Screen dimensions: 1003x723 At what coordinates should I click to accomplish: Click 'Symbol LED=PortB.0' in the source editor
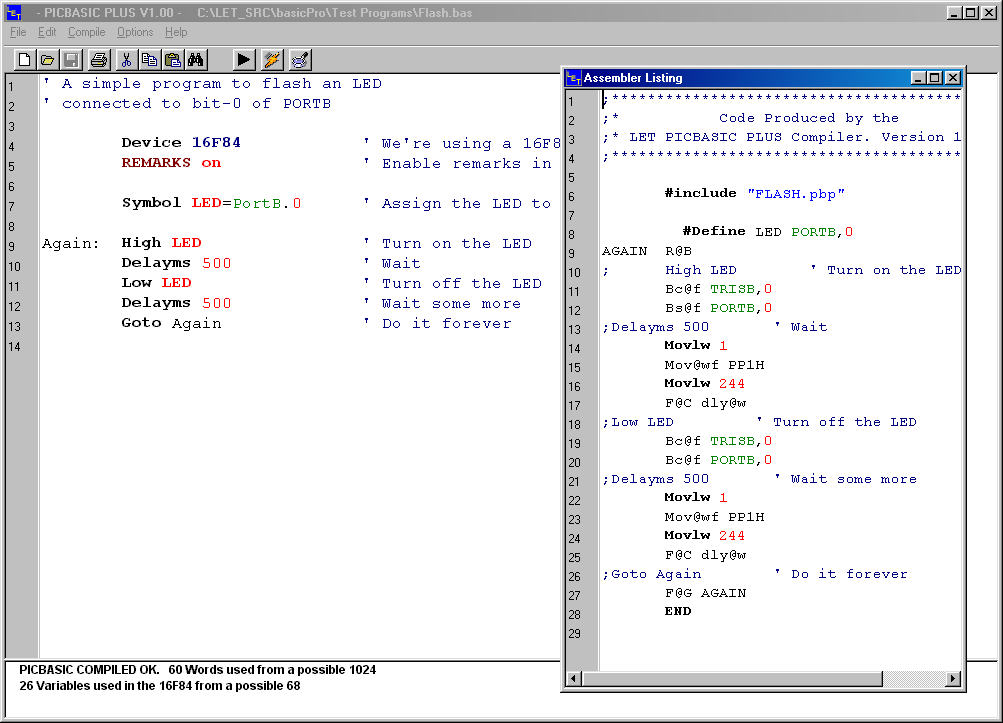211,203
